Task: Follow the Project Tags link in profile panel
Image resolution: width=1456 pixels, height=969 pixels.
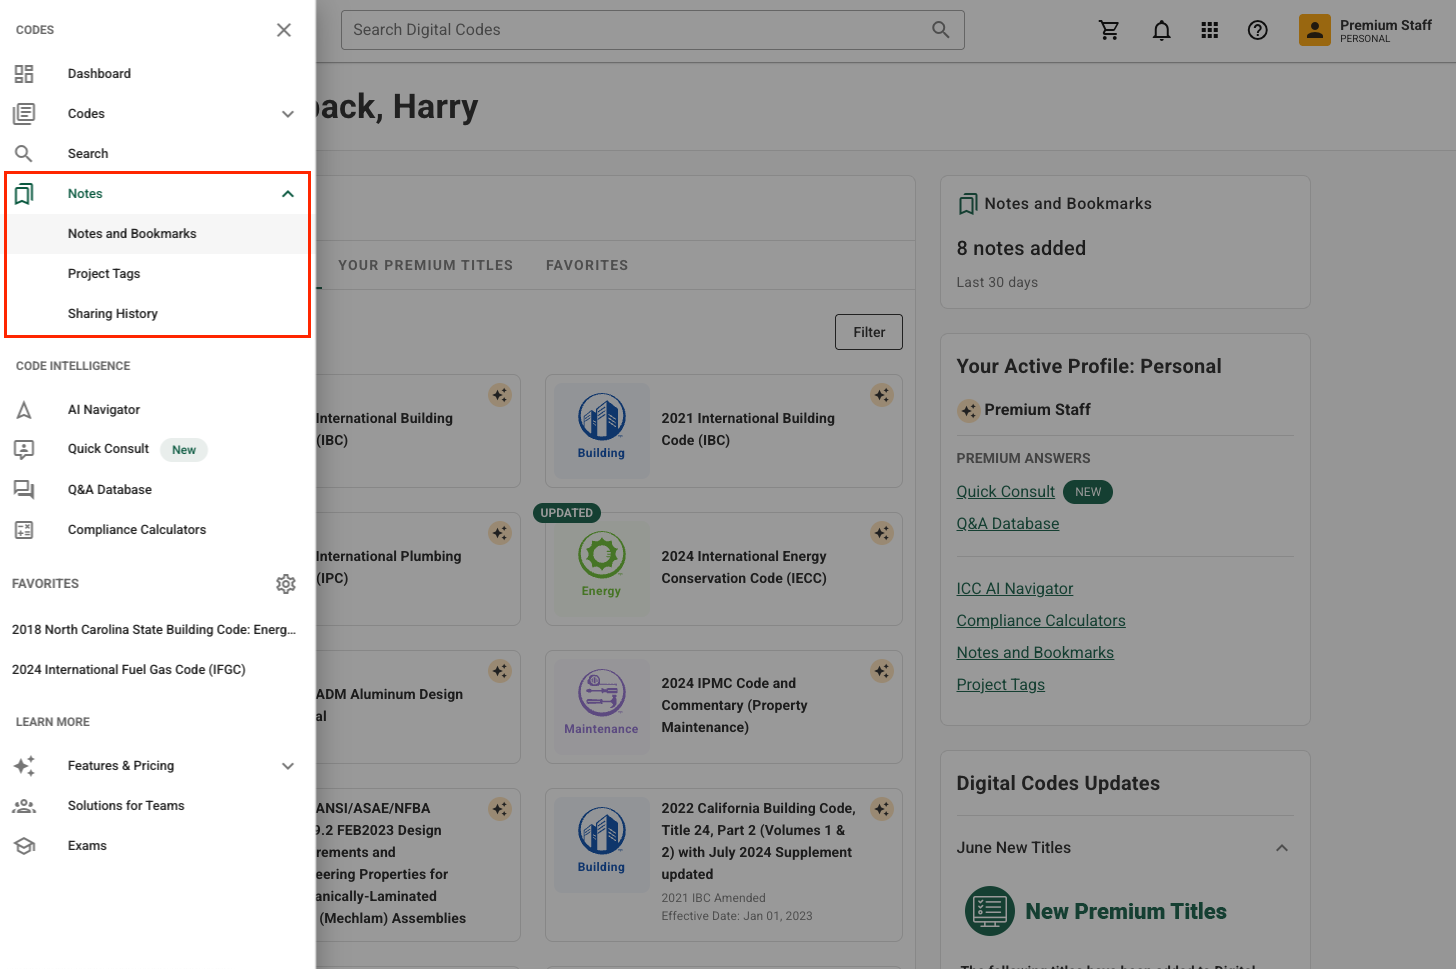Action: click(x=1000, y=685)
